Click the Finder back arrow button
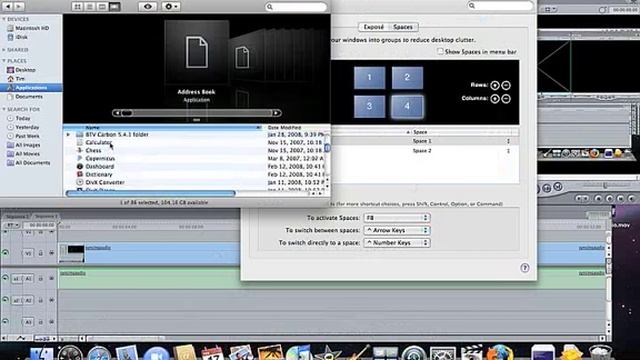Image resolution: width=640 pixels, height=360 pixels. pos(8,7)
